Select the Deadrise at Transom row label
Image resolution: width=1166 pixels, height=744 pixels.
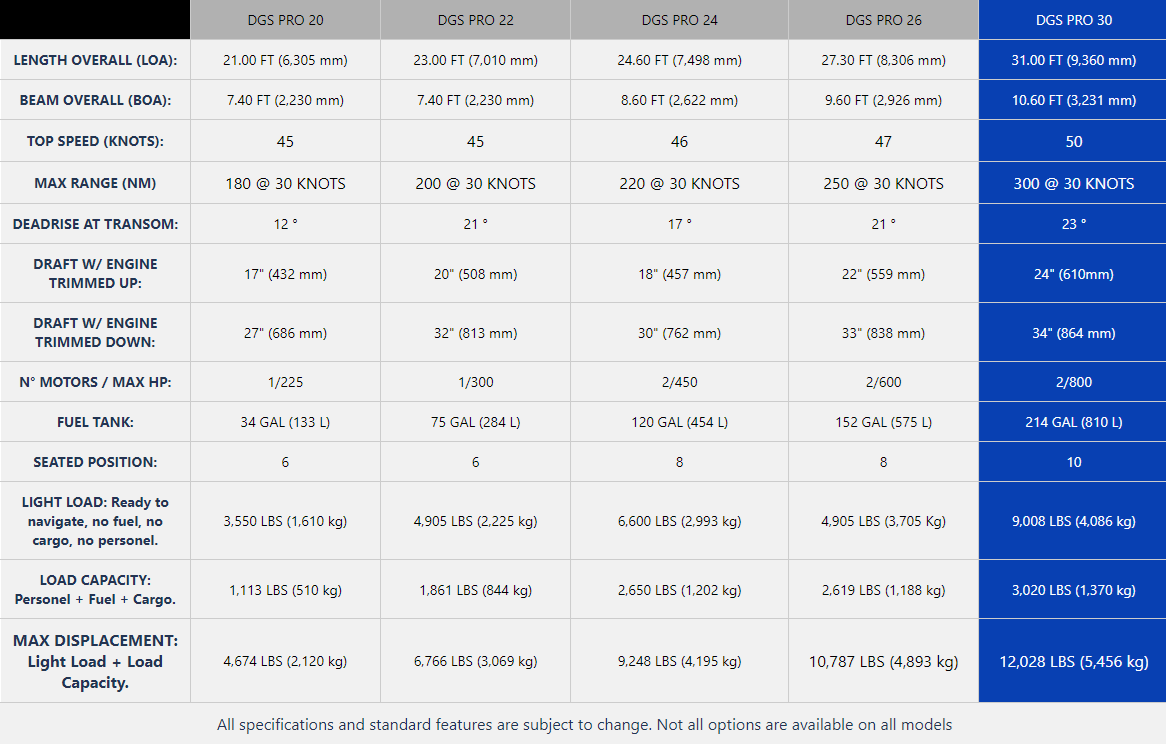(95, 224)
